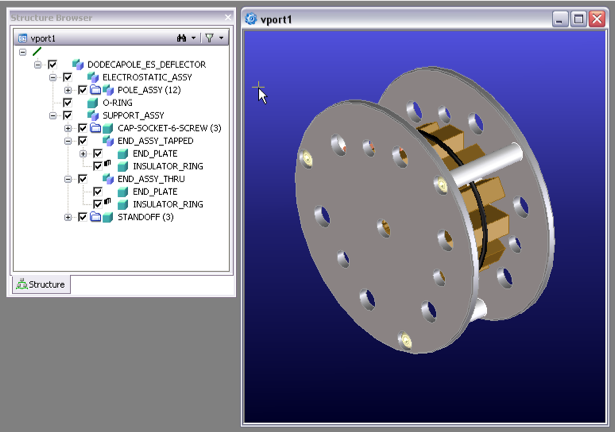The height and width of the screenshot is (432, 615).
Task: Select the SUPPORT_ASSY label
Action: coord(133,116)
